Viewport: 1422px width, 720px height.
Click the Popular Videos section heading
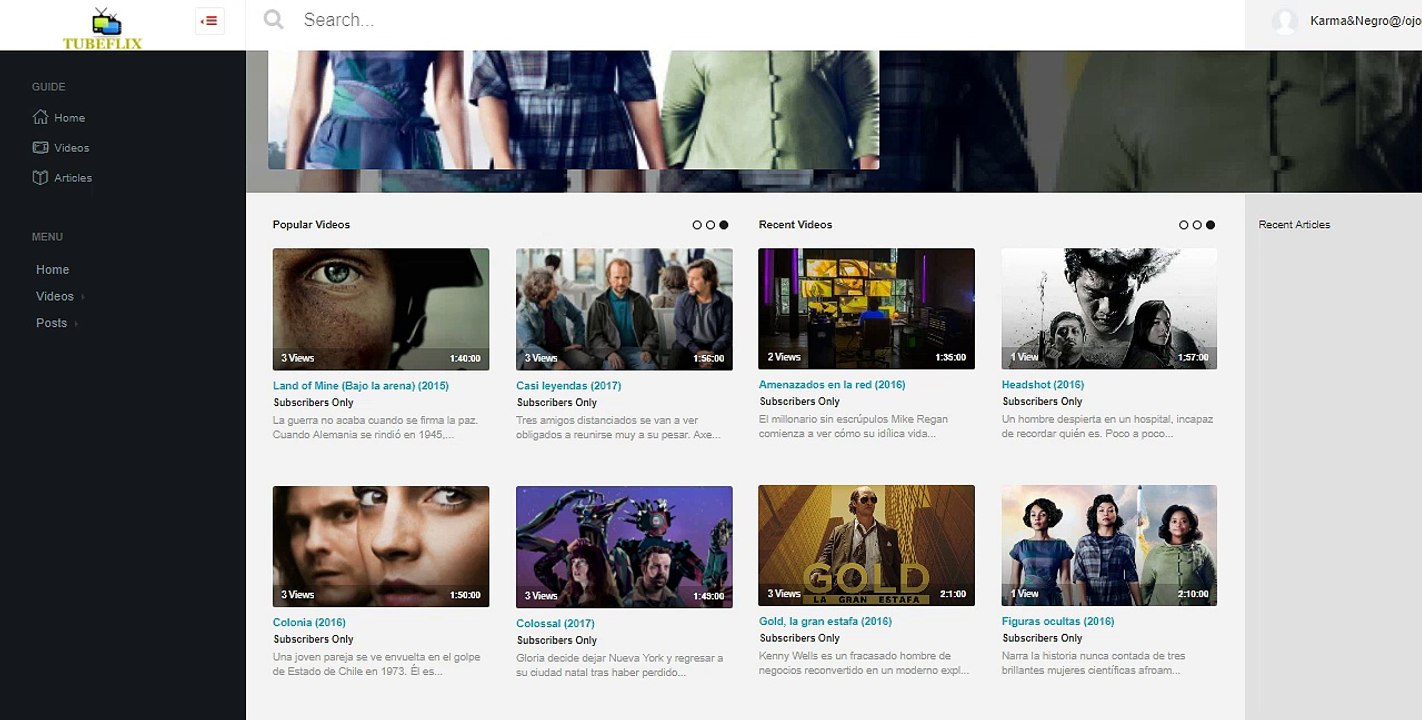(312, 225)
